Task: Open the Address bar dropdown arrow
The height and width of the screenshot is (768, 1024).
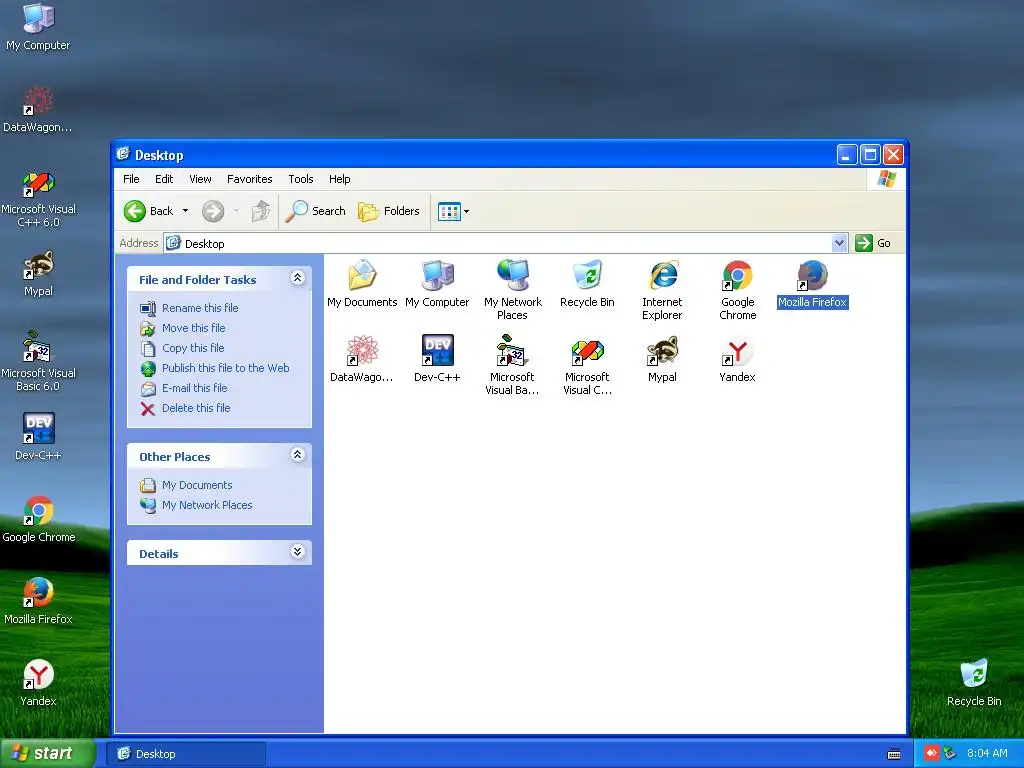Action: (x=840, y=243)
